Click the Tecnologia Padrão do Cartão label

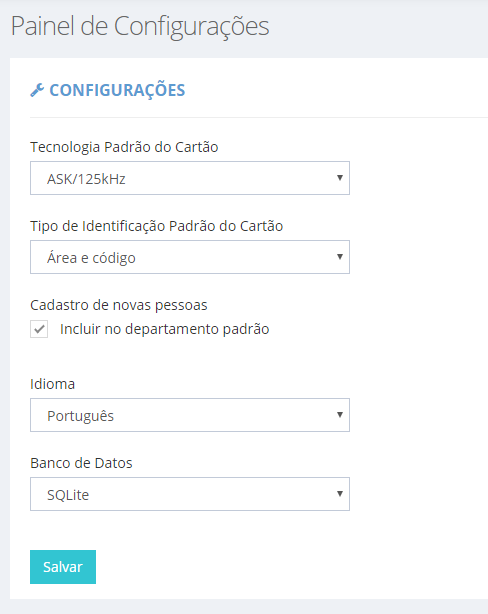coord(124,147)
